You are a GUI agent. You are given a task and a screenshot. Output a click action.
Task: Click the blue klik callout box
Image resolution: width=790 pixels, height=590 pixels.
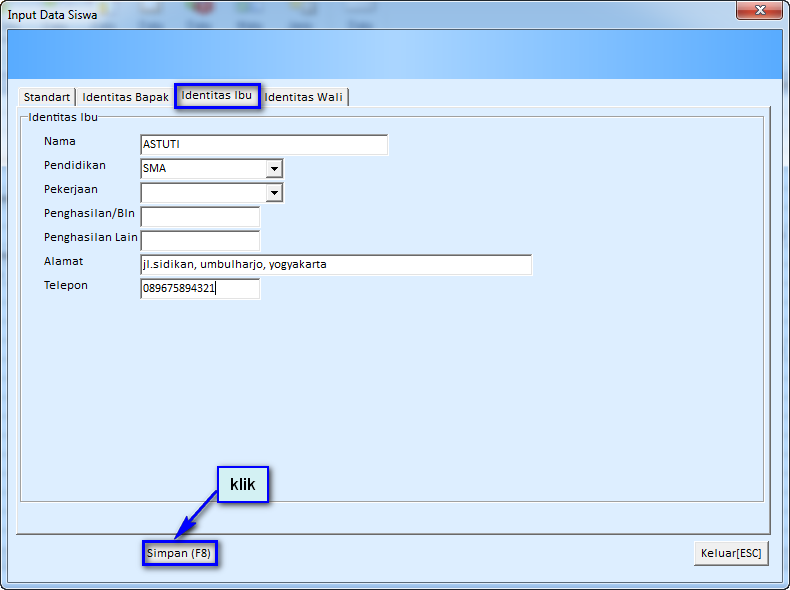pos(243,485)
